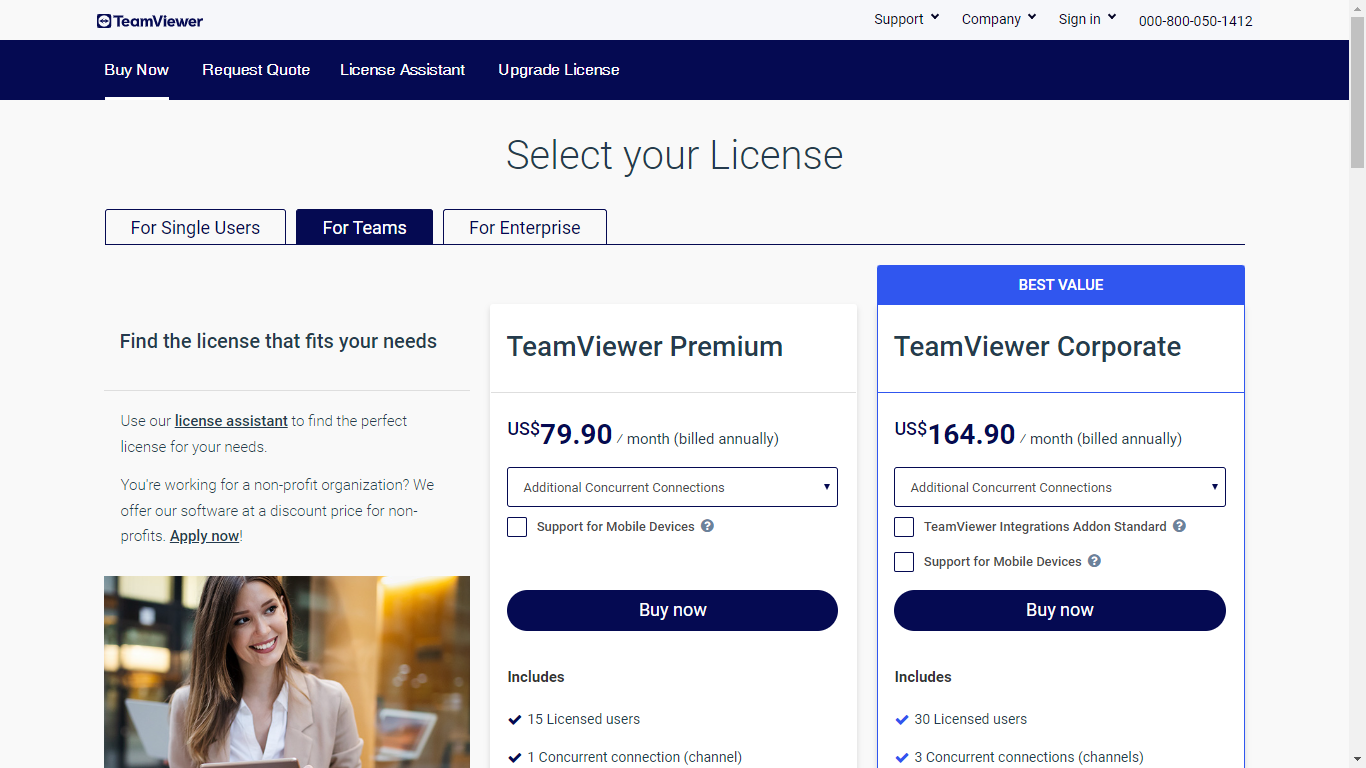Click the BEST VALUE banner
This screenshot has height=768, width=1366.
coord(1061,285)
